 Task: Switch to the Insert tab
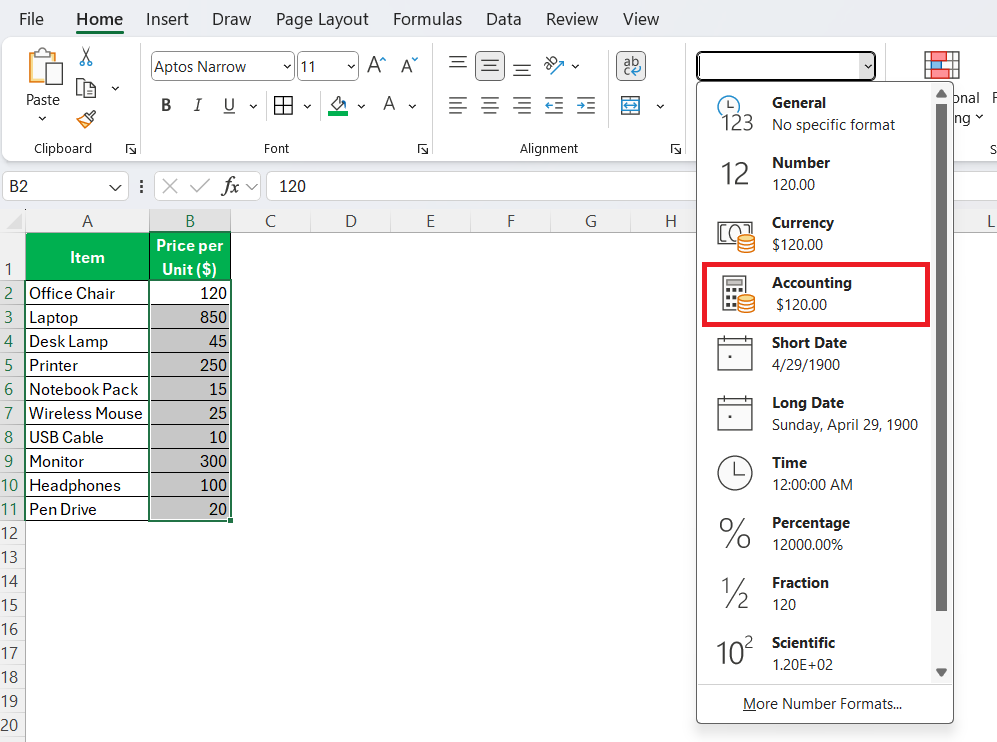tap(167, 20)
